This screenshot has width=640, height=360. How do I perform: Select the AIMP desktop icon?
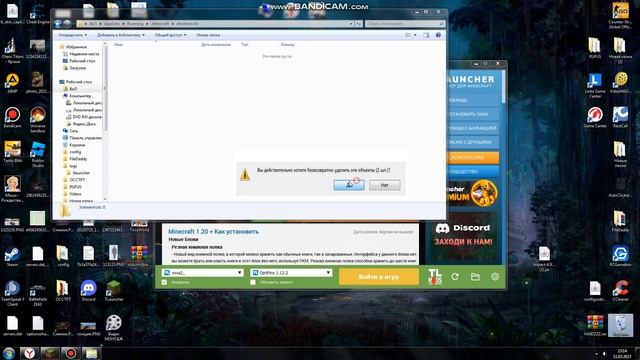tap(12, 83)
